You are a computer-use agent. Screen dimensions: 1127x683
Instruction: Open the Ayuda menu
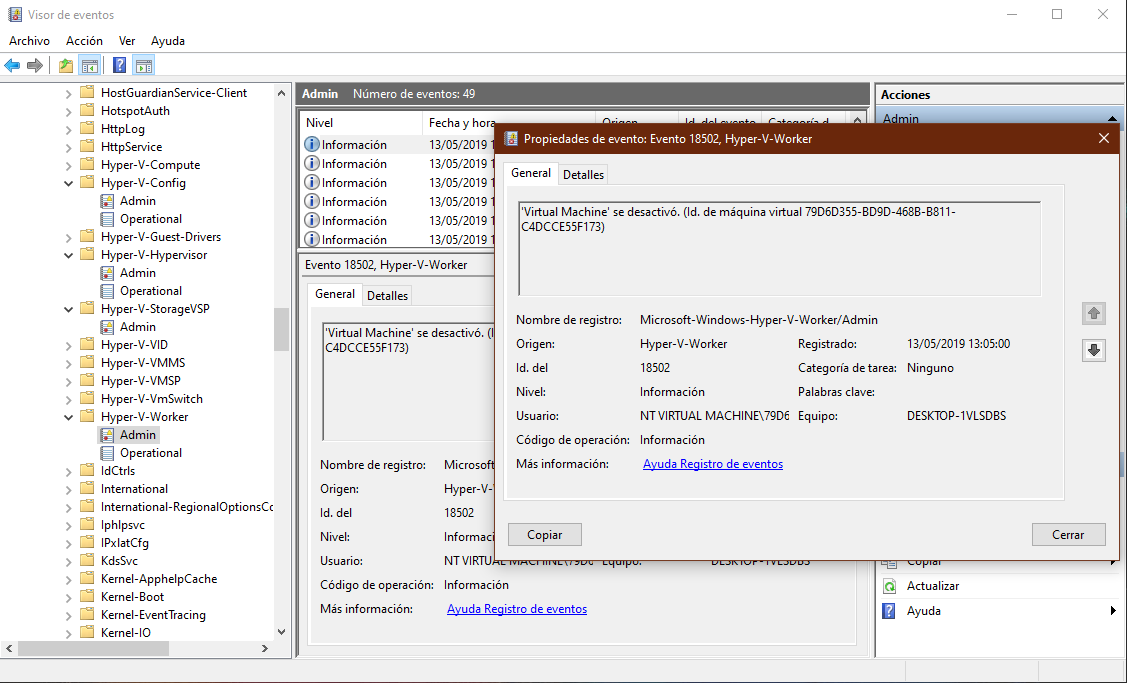click(x=167, y=41)
